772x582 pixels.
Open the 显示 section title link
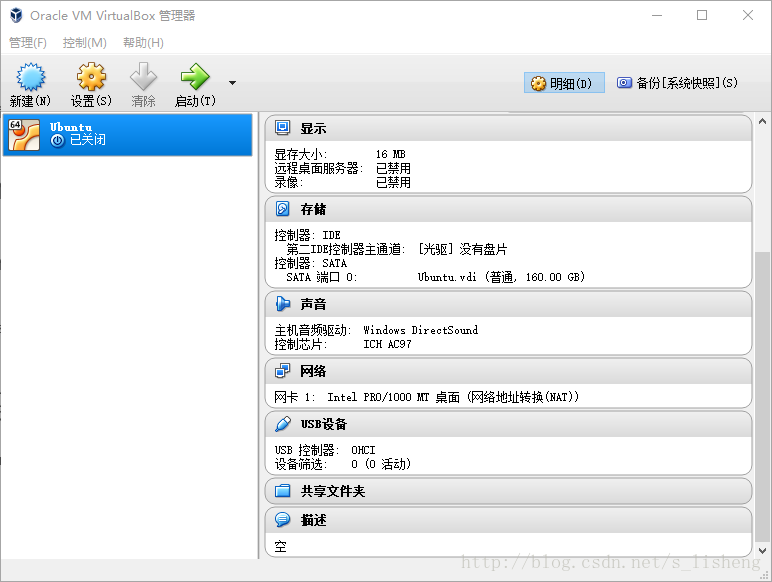[x=313, y=129]
